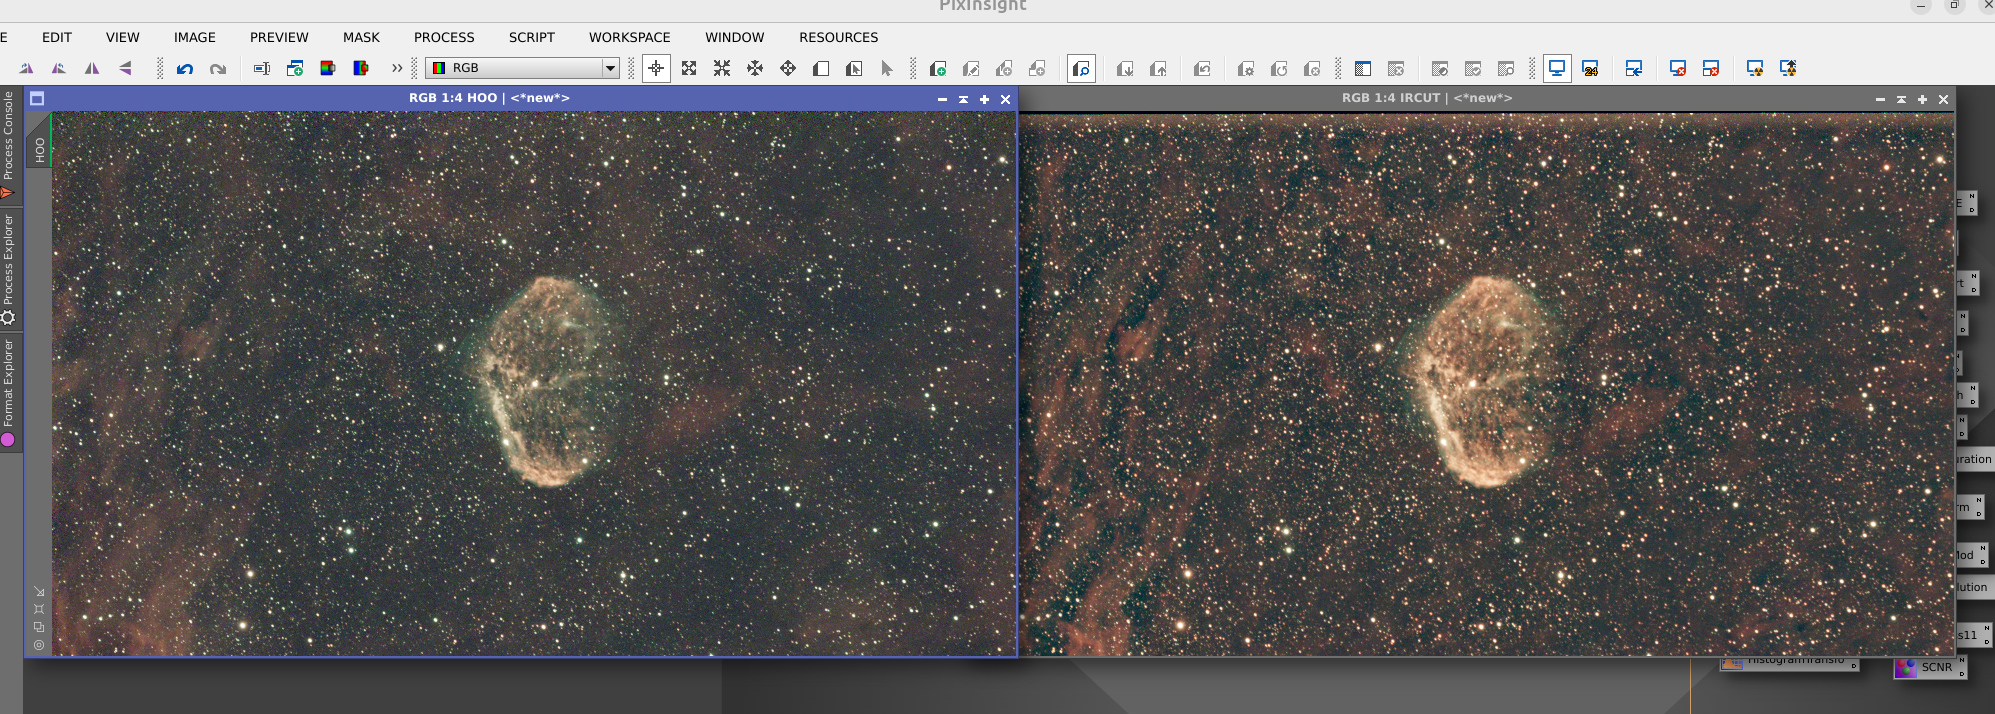Click the preview icon with up arrow
Screen dimensions: 1995x714
pos(1158,69)
